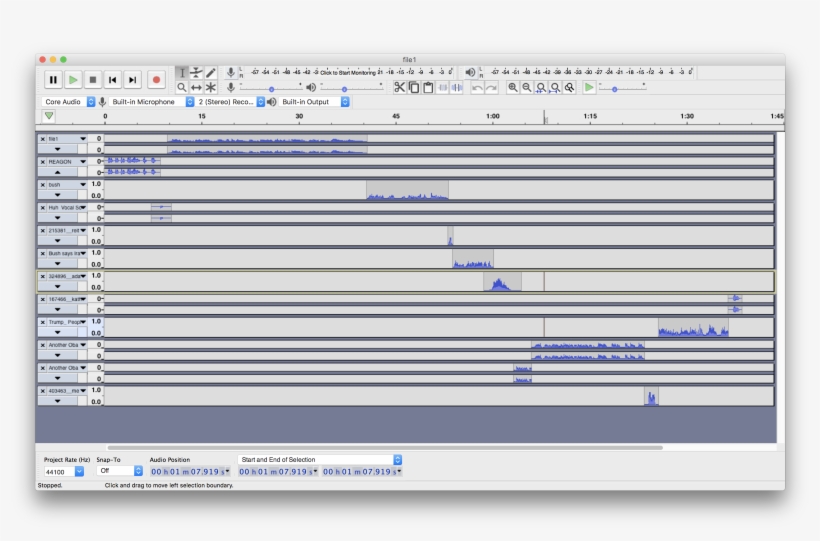Open 2 (Stereo) recording channels dropdown
This screenshot has height=541, width=820.
point(231,102)
